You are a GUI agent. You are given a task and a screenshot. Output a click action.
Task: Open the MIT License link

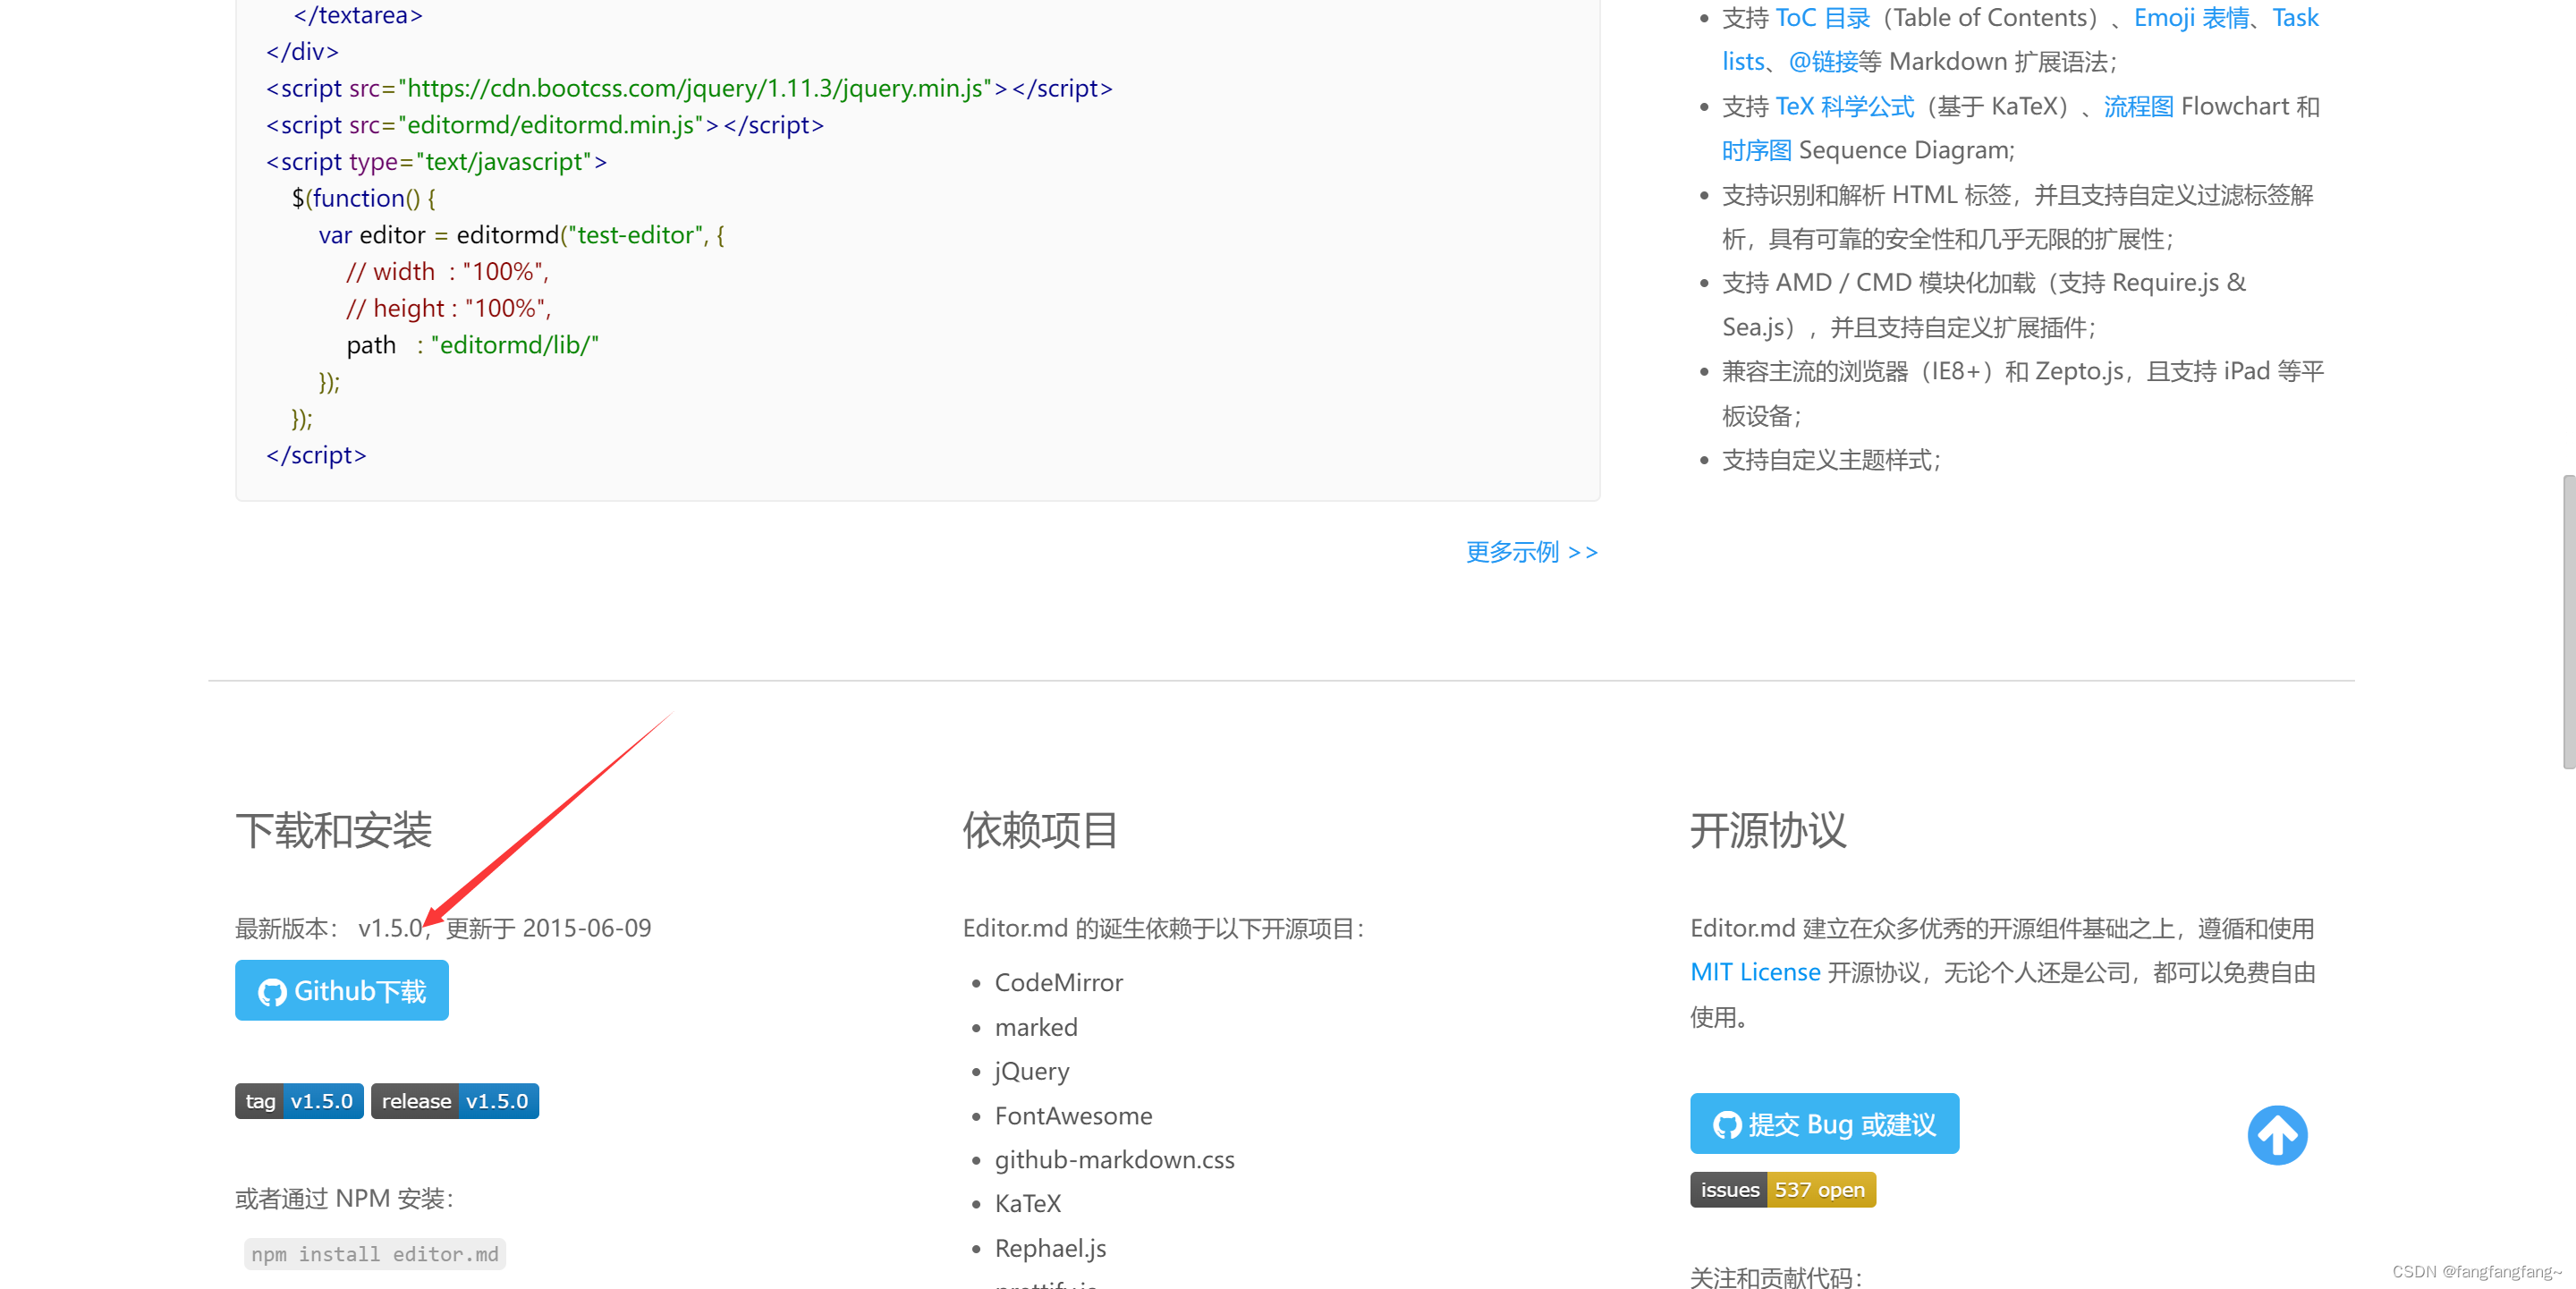point(1755,972)
